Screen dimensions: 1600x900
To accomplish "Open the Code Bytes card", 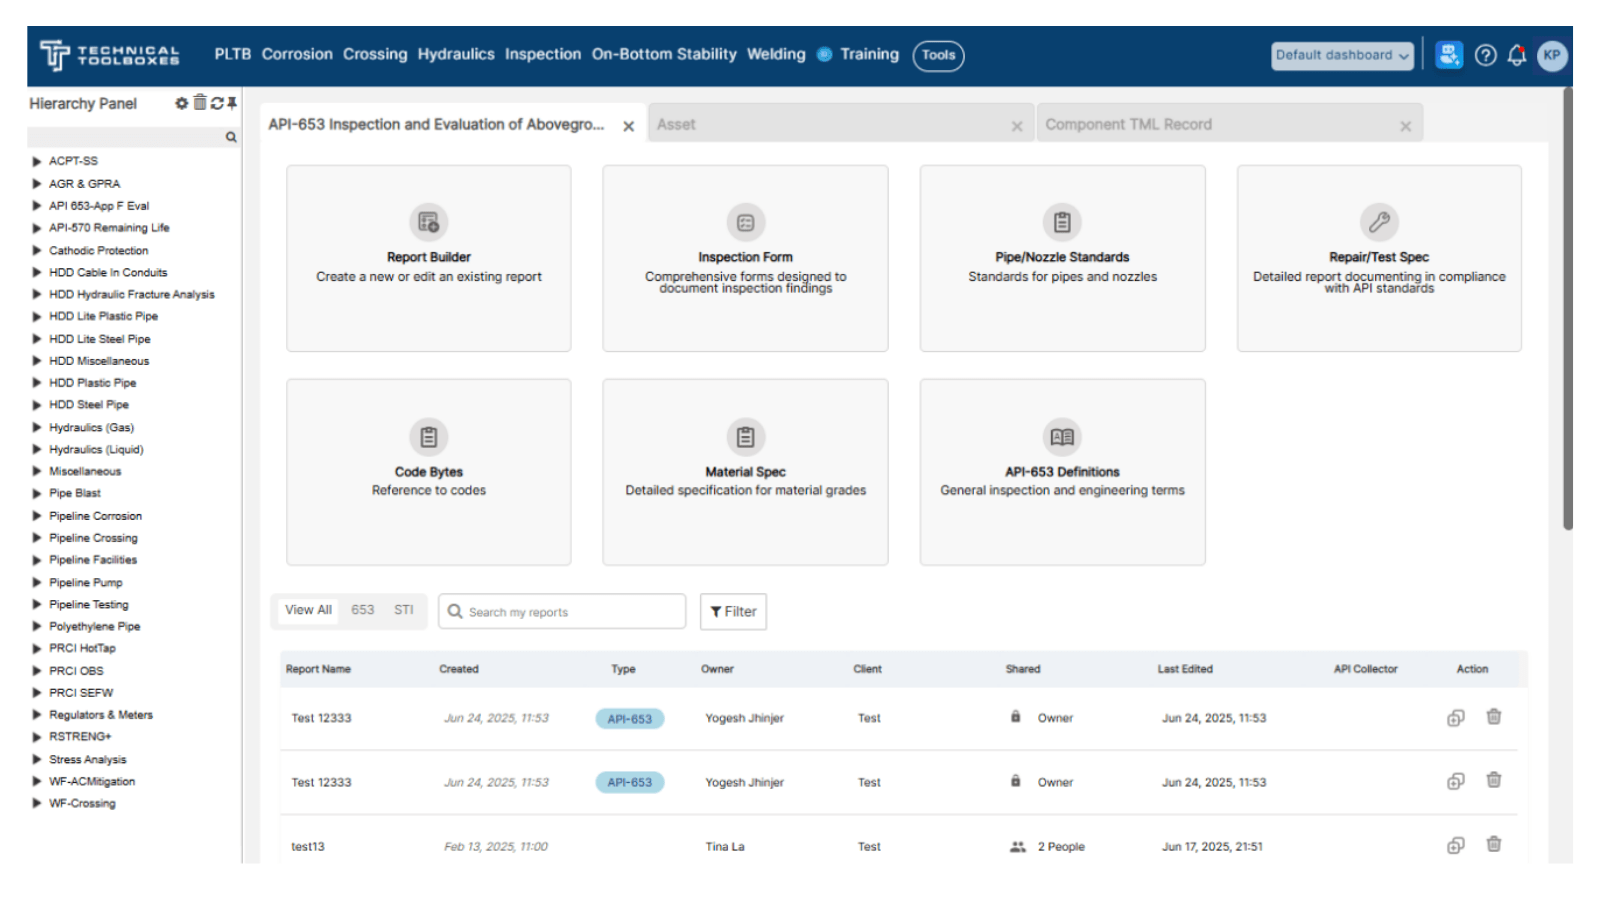I will pyautogui.click(x=429, y=472).
